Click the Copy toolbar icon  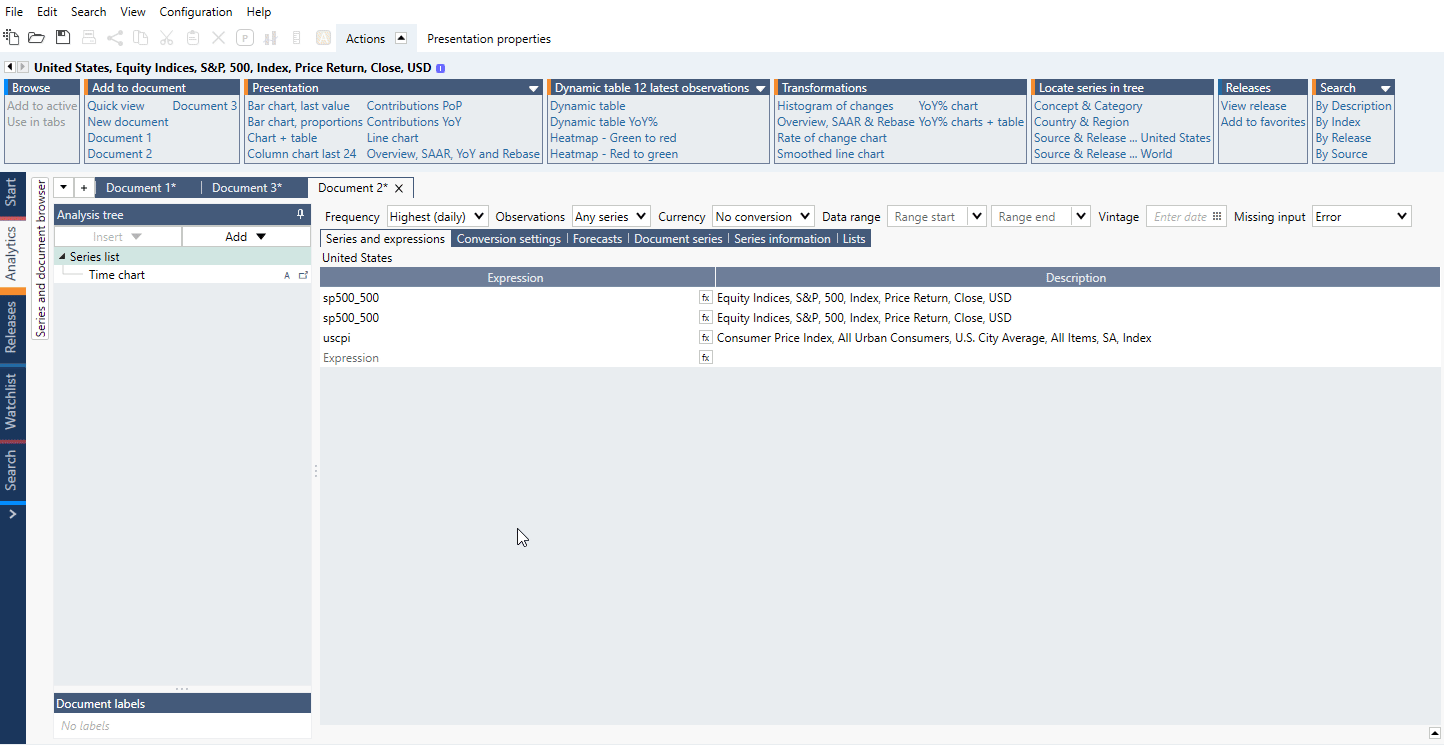[141, 38]
